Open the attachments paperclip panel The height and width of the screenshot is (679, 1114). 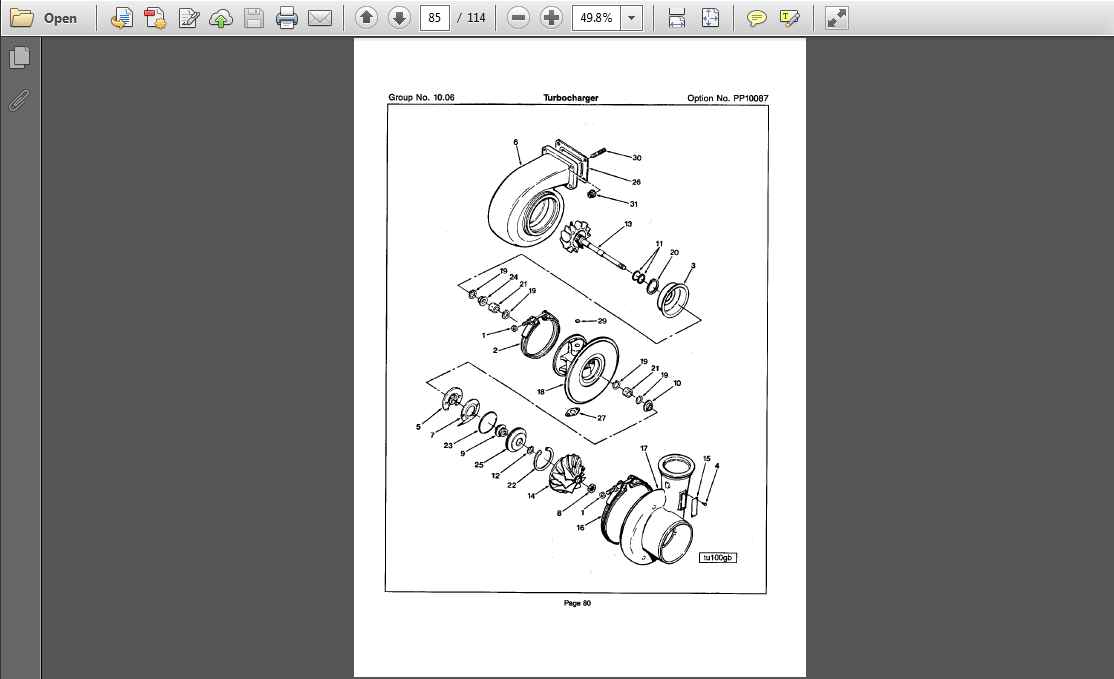19,101
